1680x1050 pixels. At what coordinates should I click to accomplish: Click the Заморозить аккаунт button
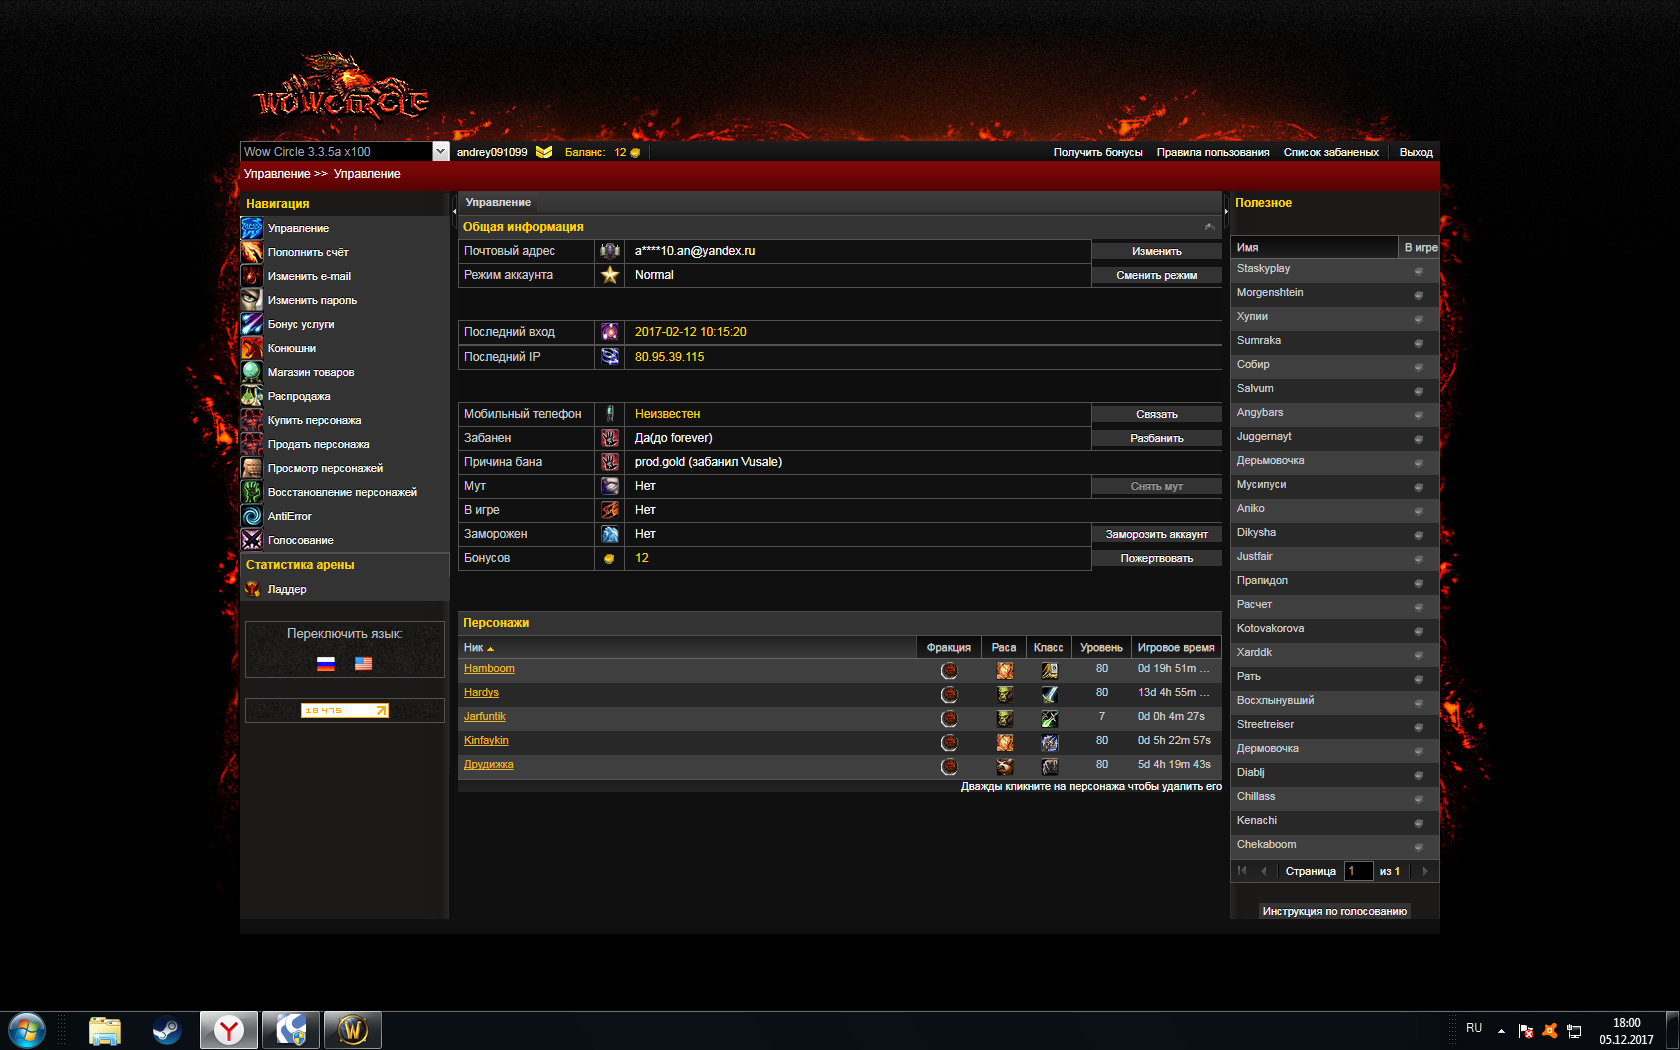(1156, 534)
